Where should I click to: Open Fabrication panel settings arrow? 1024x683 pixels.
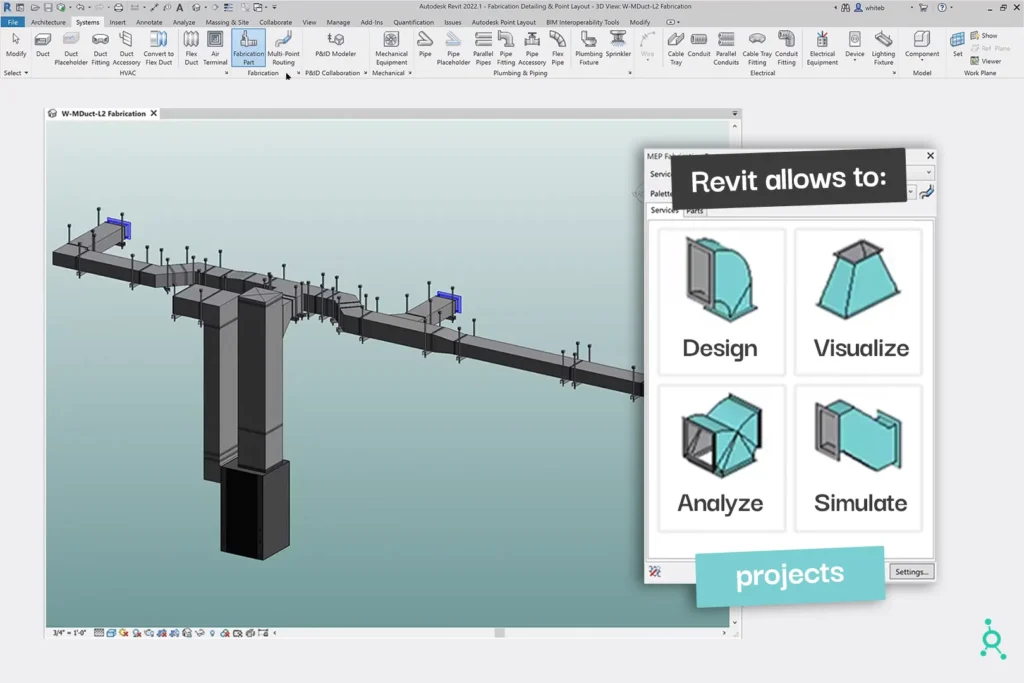298,73
